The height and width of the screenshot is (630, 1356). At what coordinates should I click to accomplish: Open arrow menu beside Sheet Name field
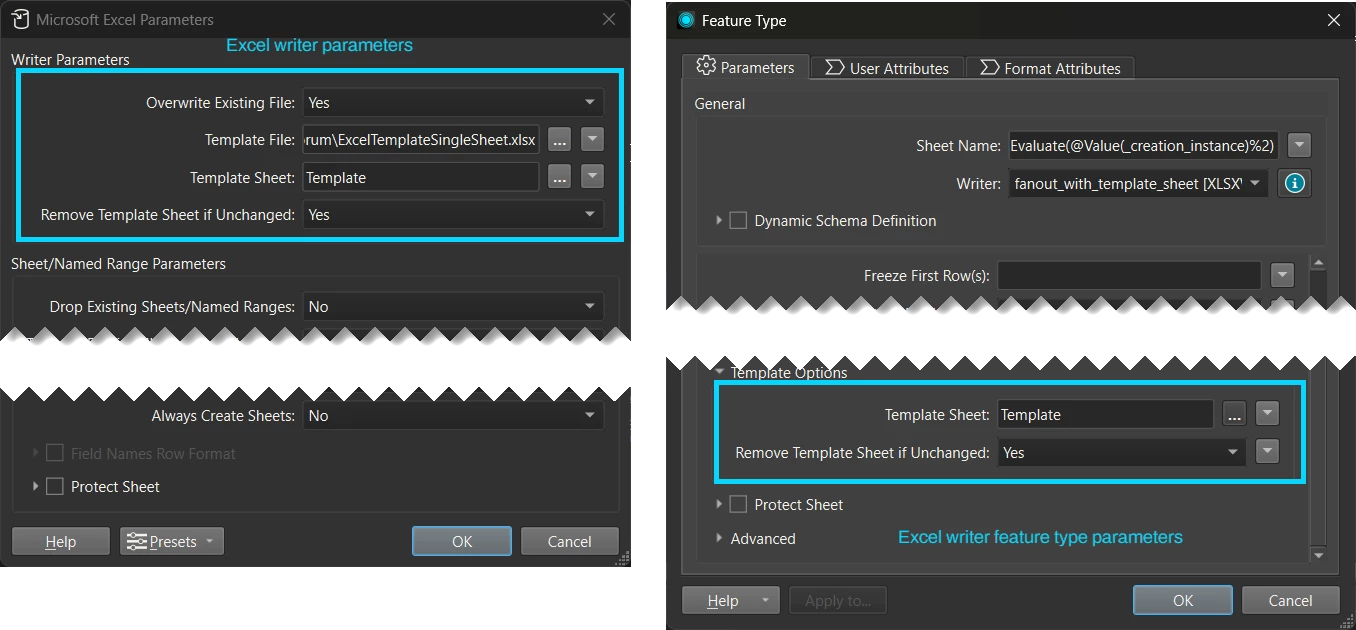coord(1299,146)
